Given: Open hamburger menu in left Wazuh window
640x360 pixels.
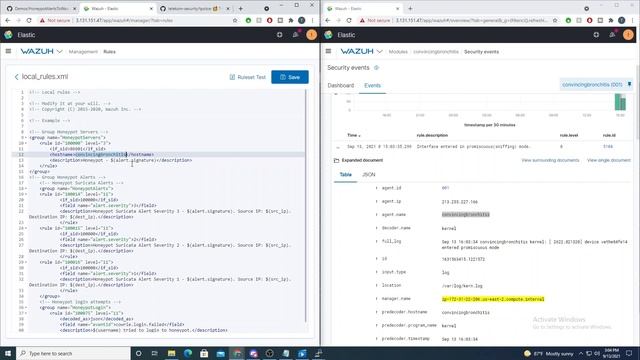Looking at the screenshot, I should coord(8,51).
